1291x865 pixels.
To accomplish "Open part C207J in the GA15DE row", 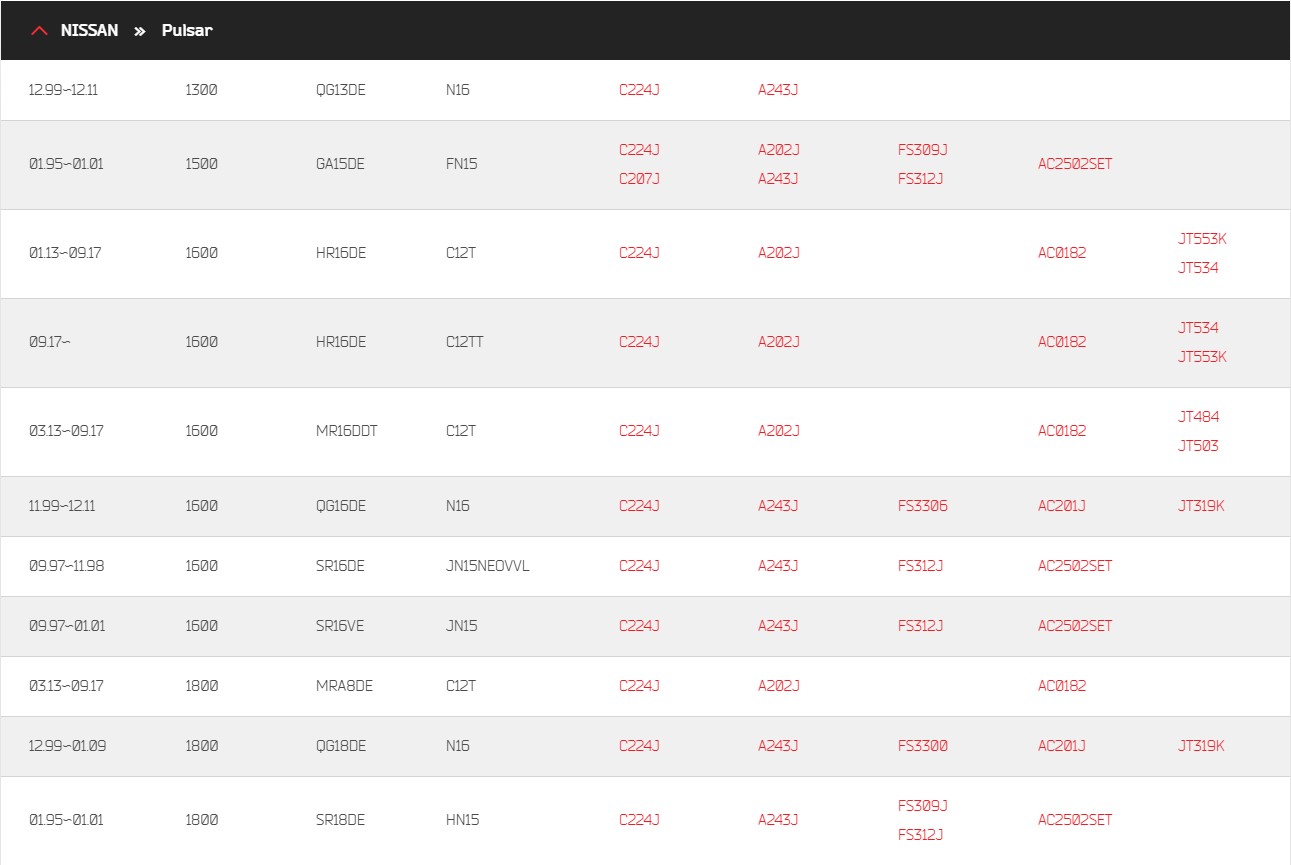I will (639, 179).
